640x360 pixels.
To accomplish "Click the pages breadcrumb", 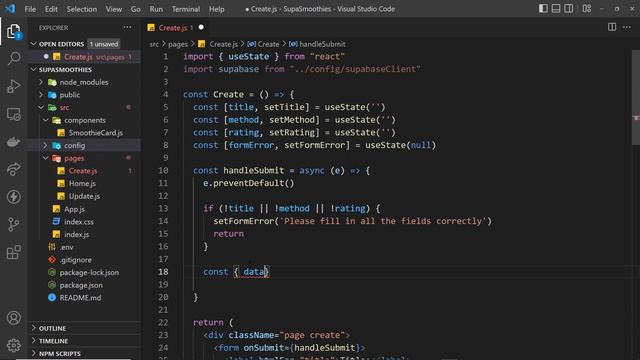I will (x=178, y=44).
